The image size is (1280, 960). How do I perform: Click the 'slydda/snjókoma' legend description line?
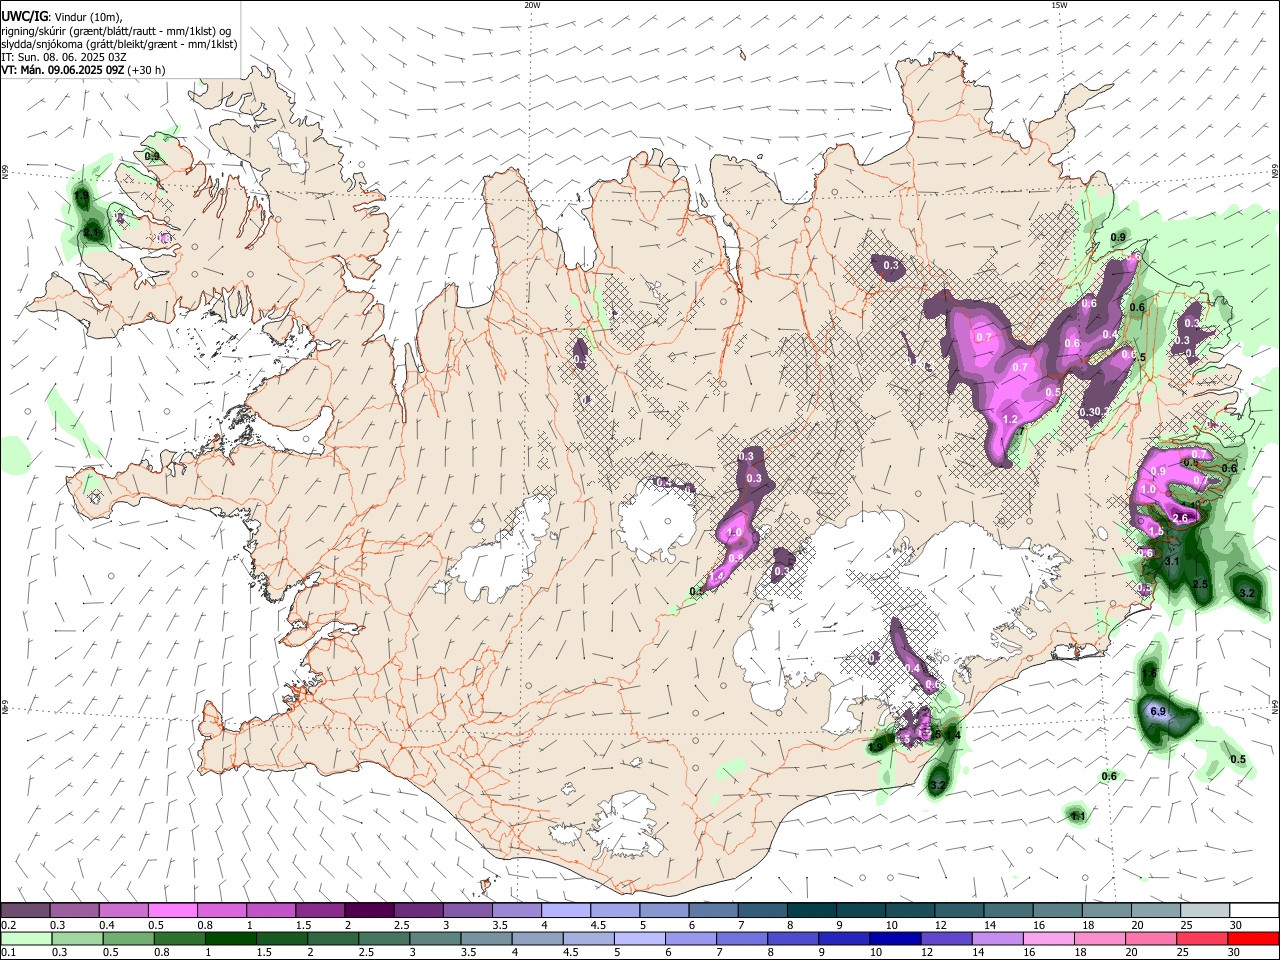119,44
